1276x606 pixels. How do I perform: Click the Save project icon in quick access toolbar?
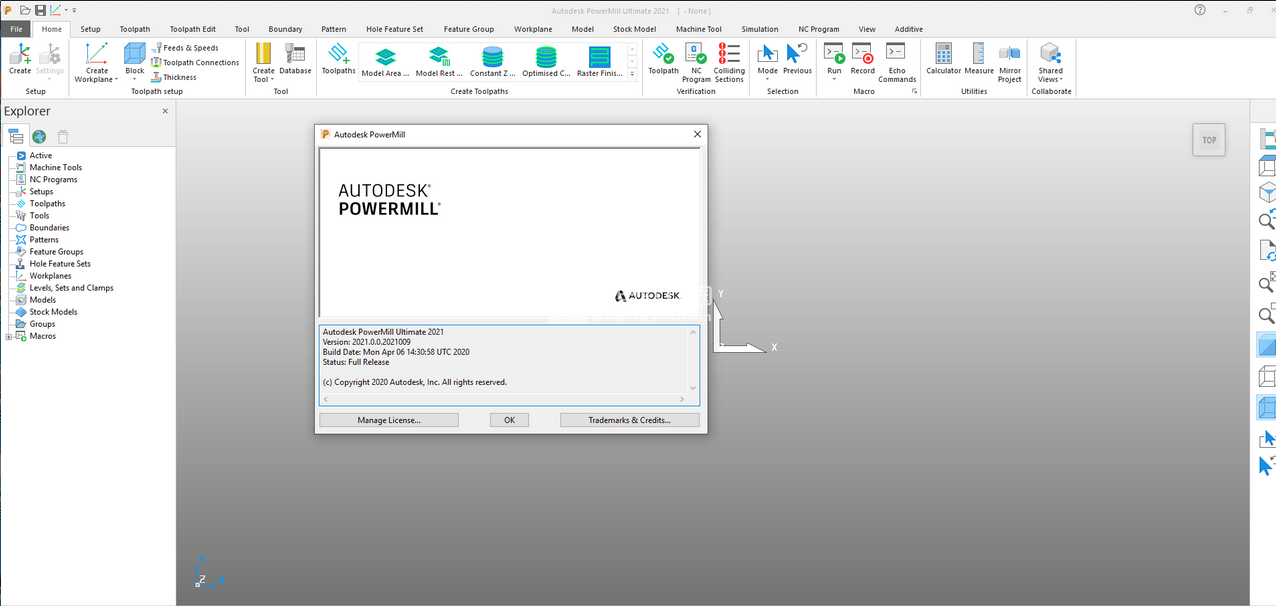pos(40,9)
